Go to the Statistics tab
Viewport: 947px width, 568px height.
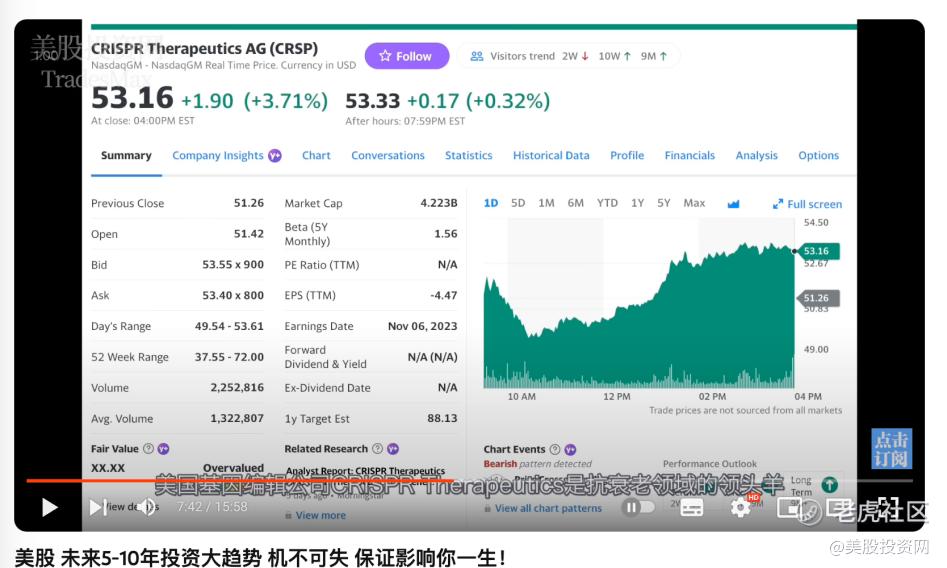pyautogui.click(x=469, y=155)
